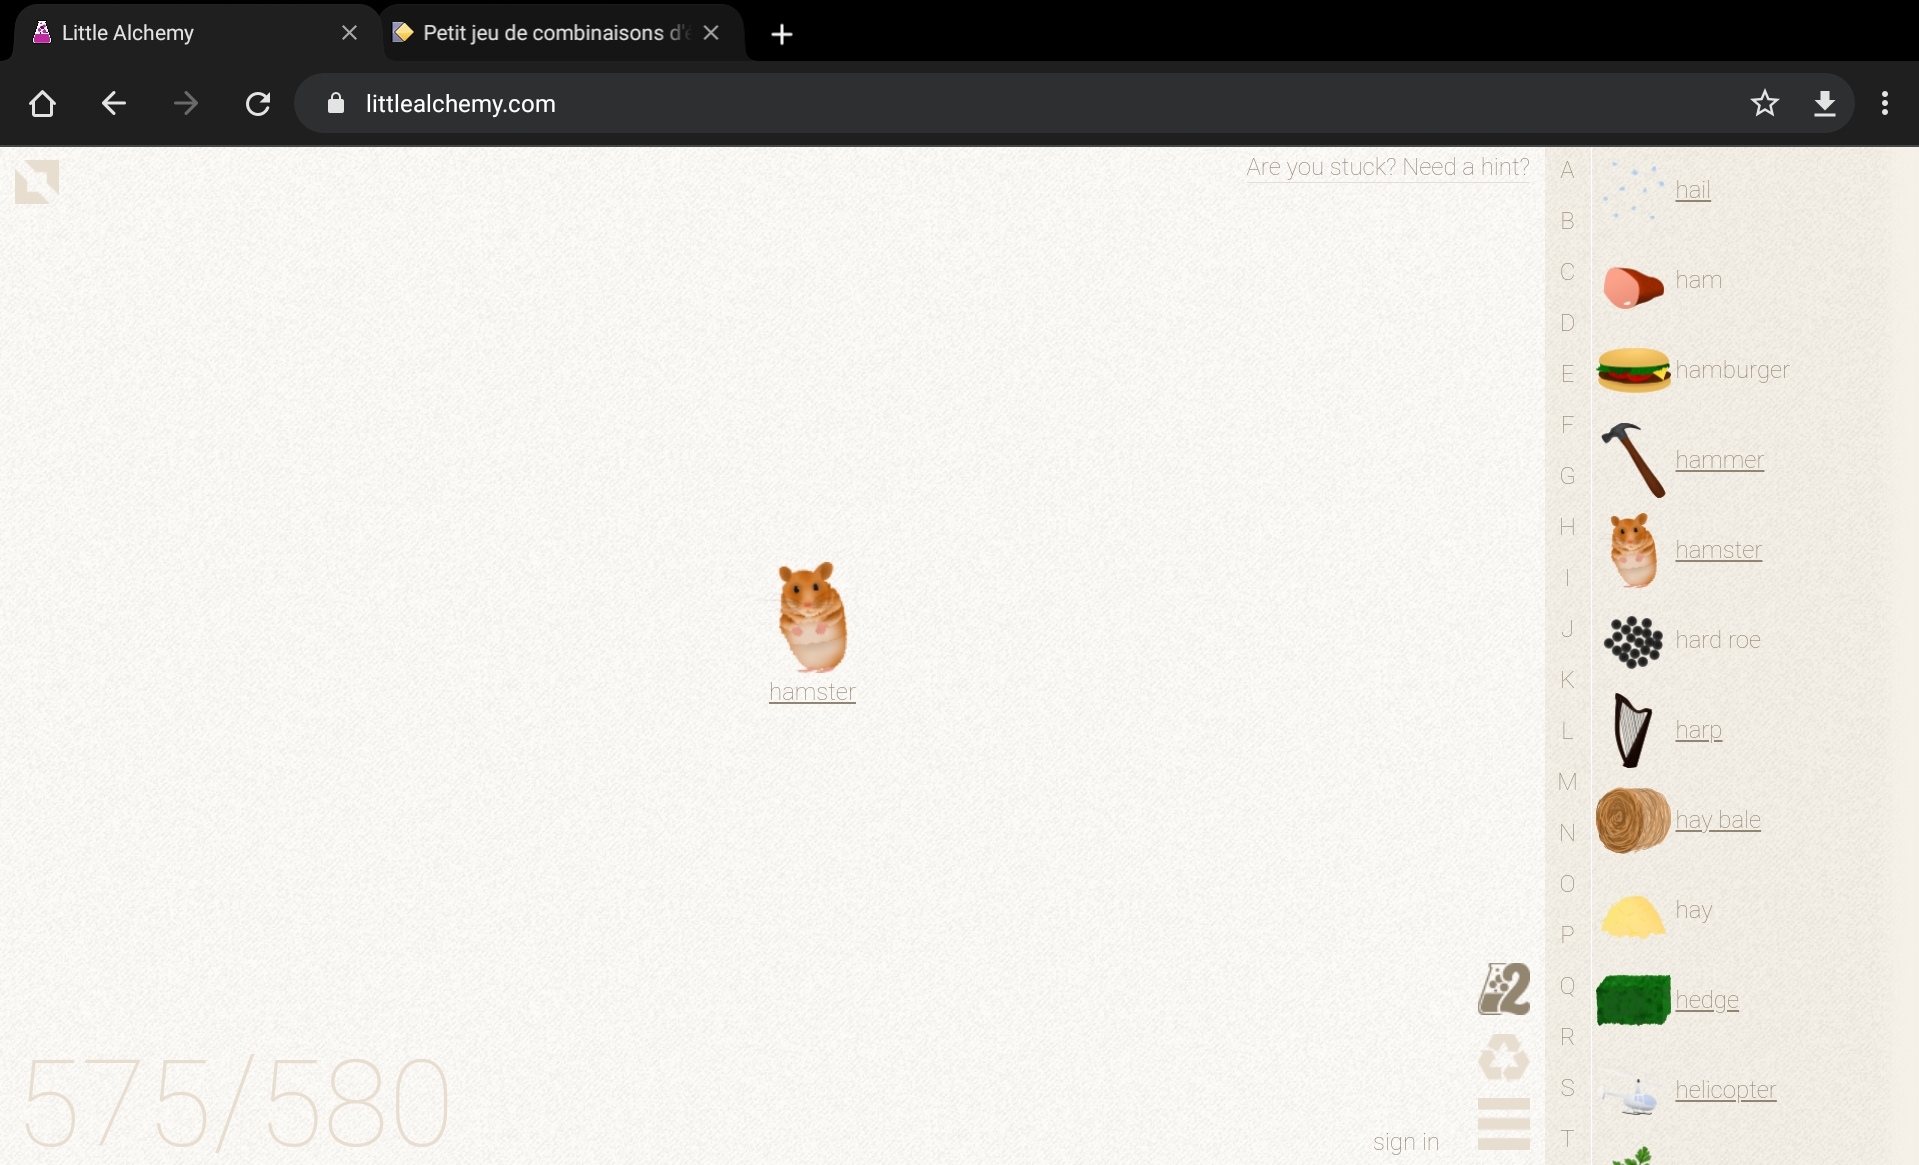Viewport: 1919px width, 1165px height.
Task: Select the harp element icon
Action: click(x=1633, y=730)
